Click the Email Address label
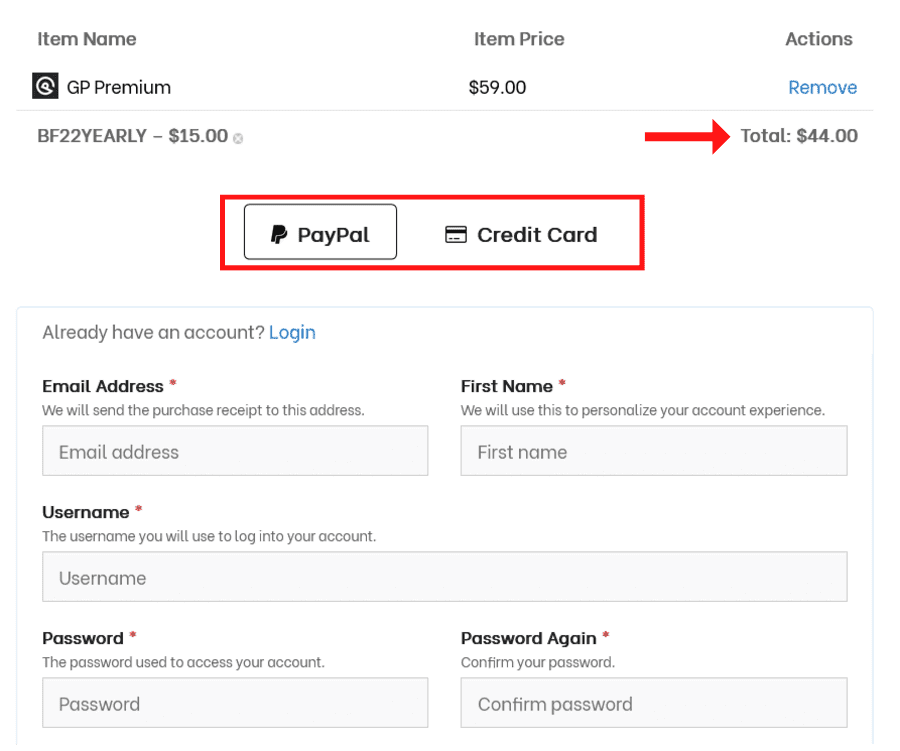Viewport: 900px width, 751px height. (x=103, y=386)
